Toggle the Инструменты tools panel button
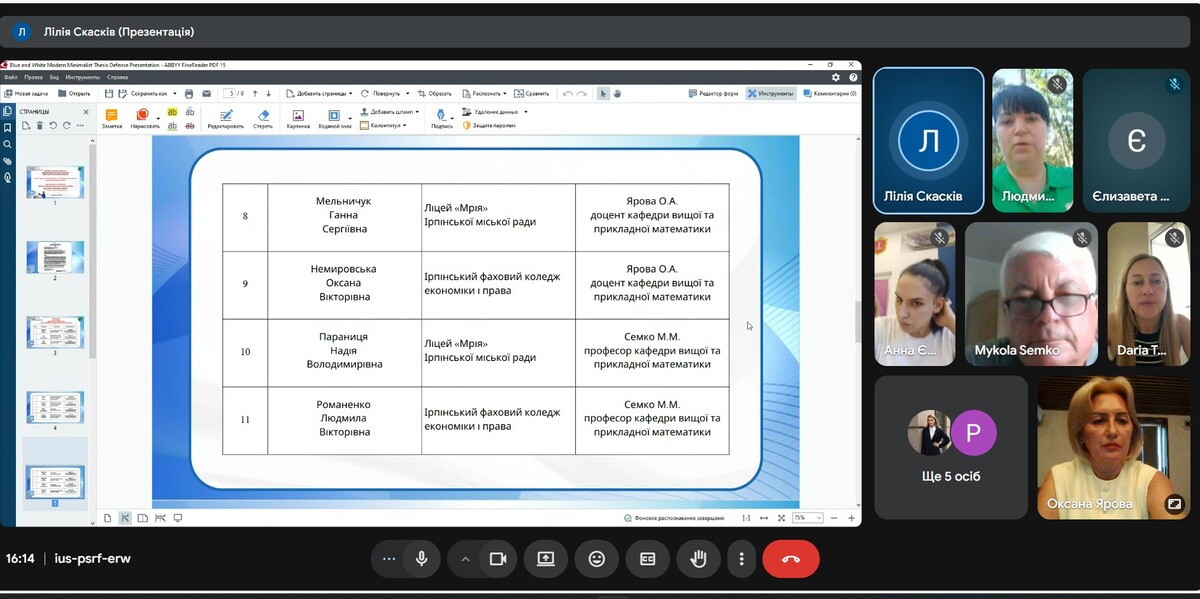 770,93
